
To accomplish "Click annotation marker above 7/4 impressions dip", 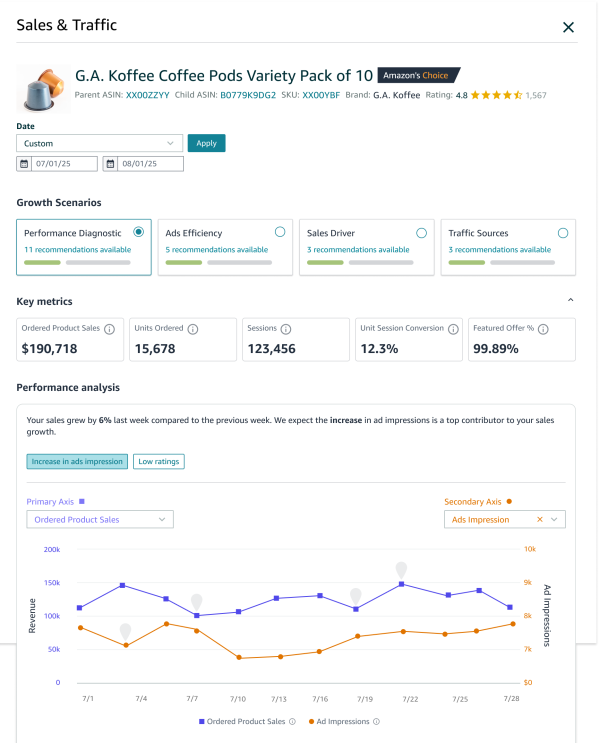I will pyautogui.click(x=126, y=631).
